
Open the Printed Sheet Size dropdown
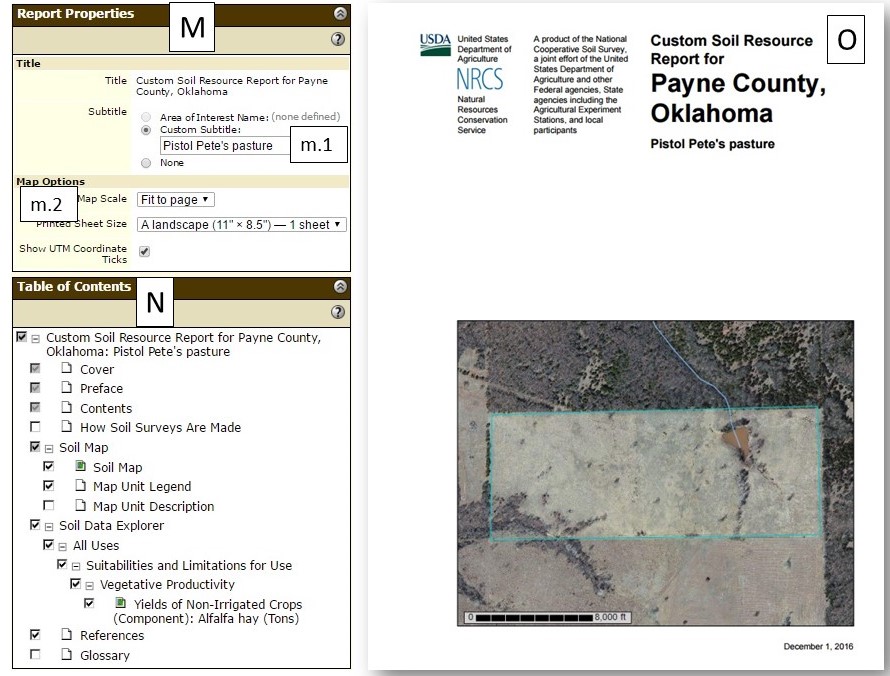point(241,225)
